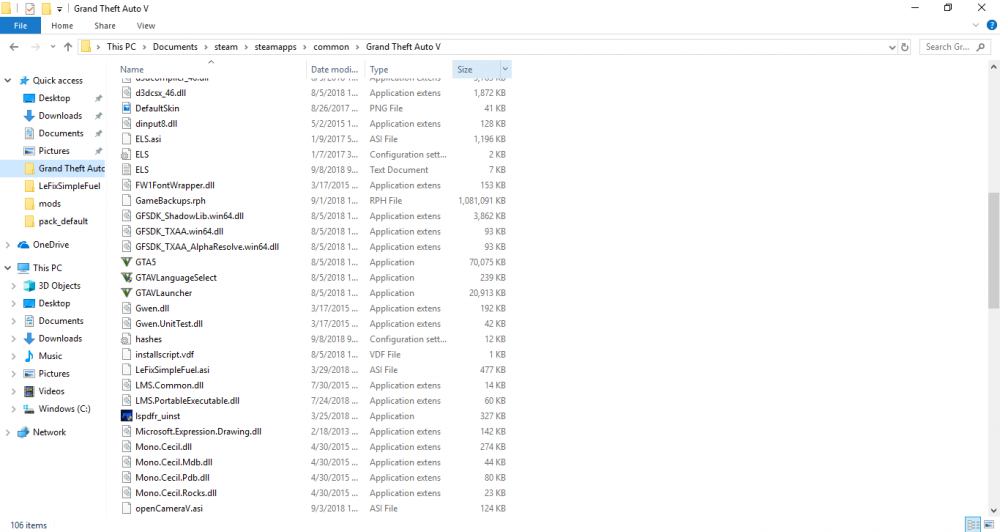Navigate to Documents in breadcrumb path
The height and width of the screenshot is (532, 1000).
click(175, 47)
